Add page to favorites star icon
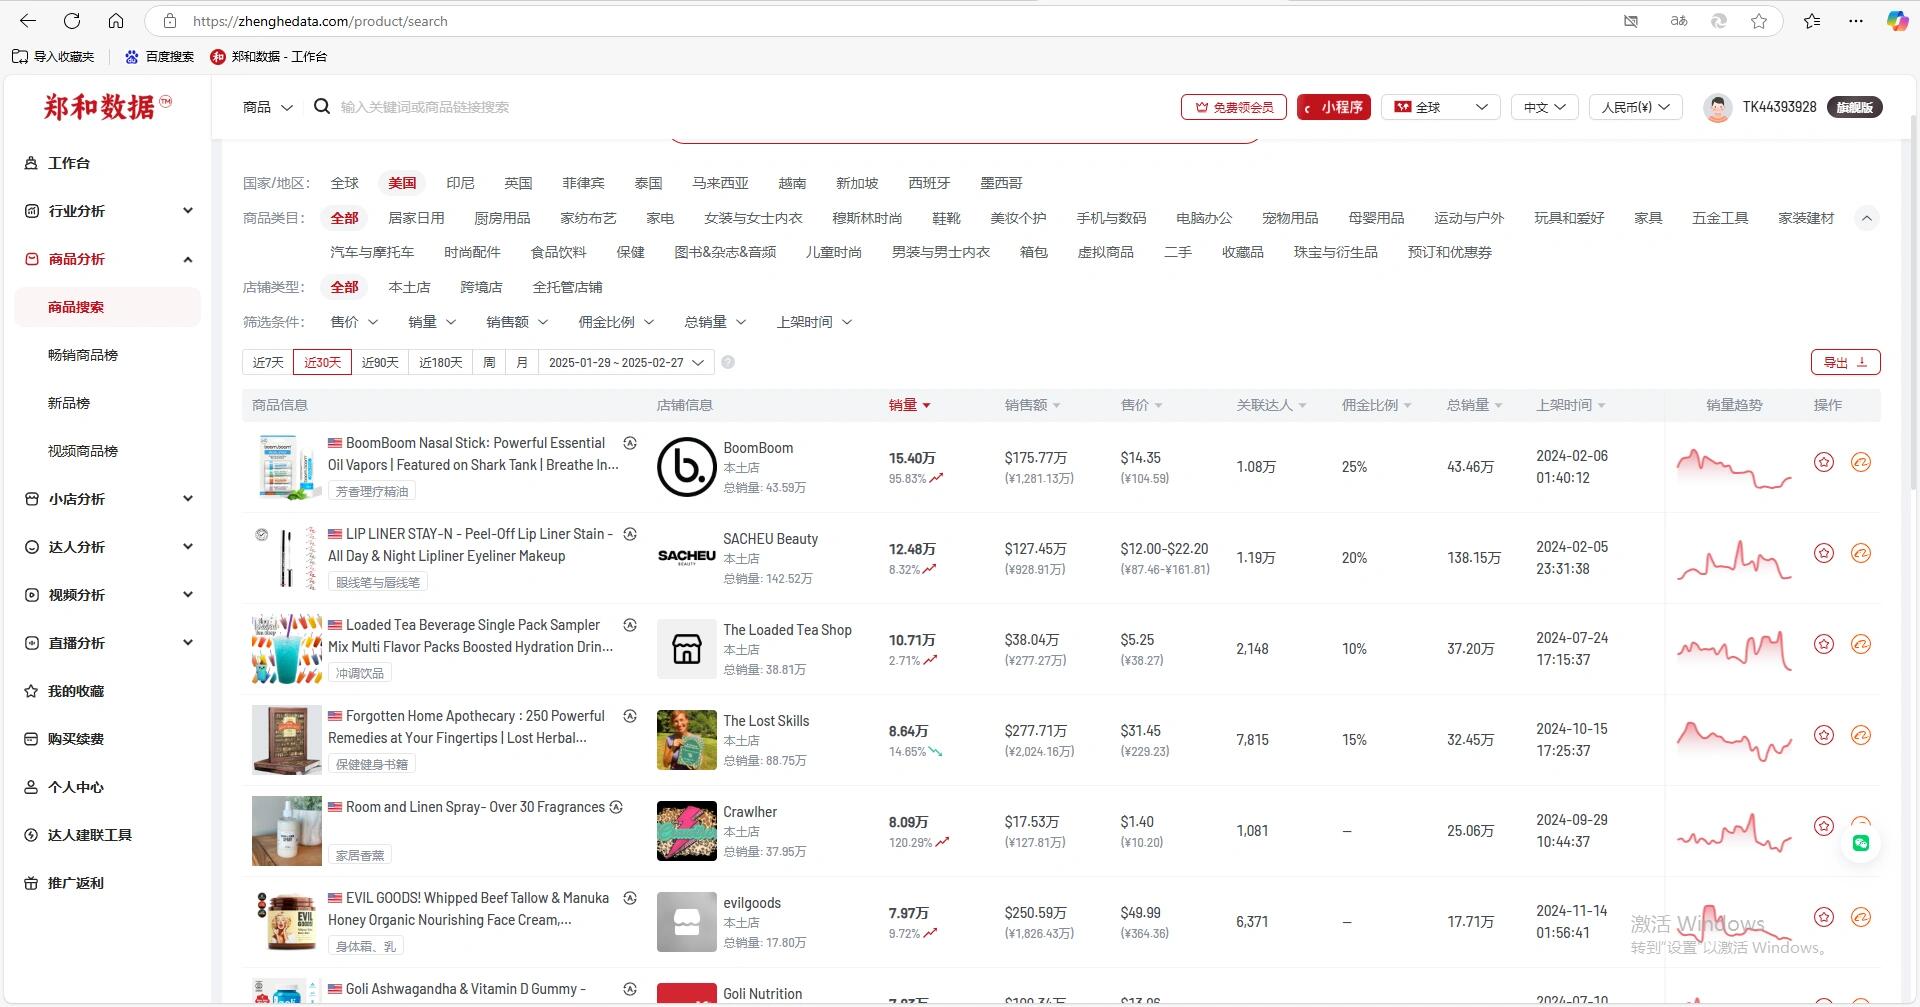Screen dimensions: 1920x1007 click(x=1759, y=21)
